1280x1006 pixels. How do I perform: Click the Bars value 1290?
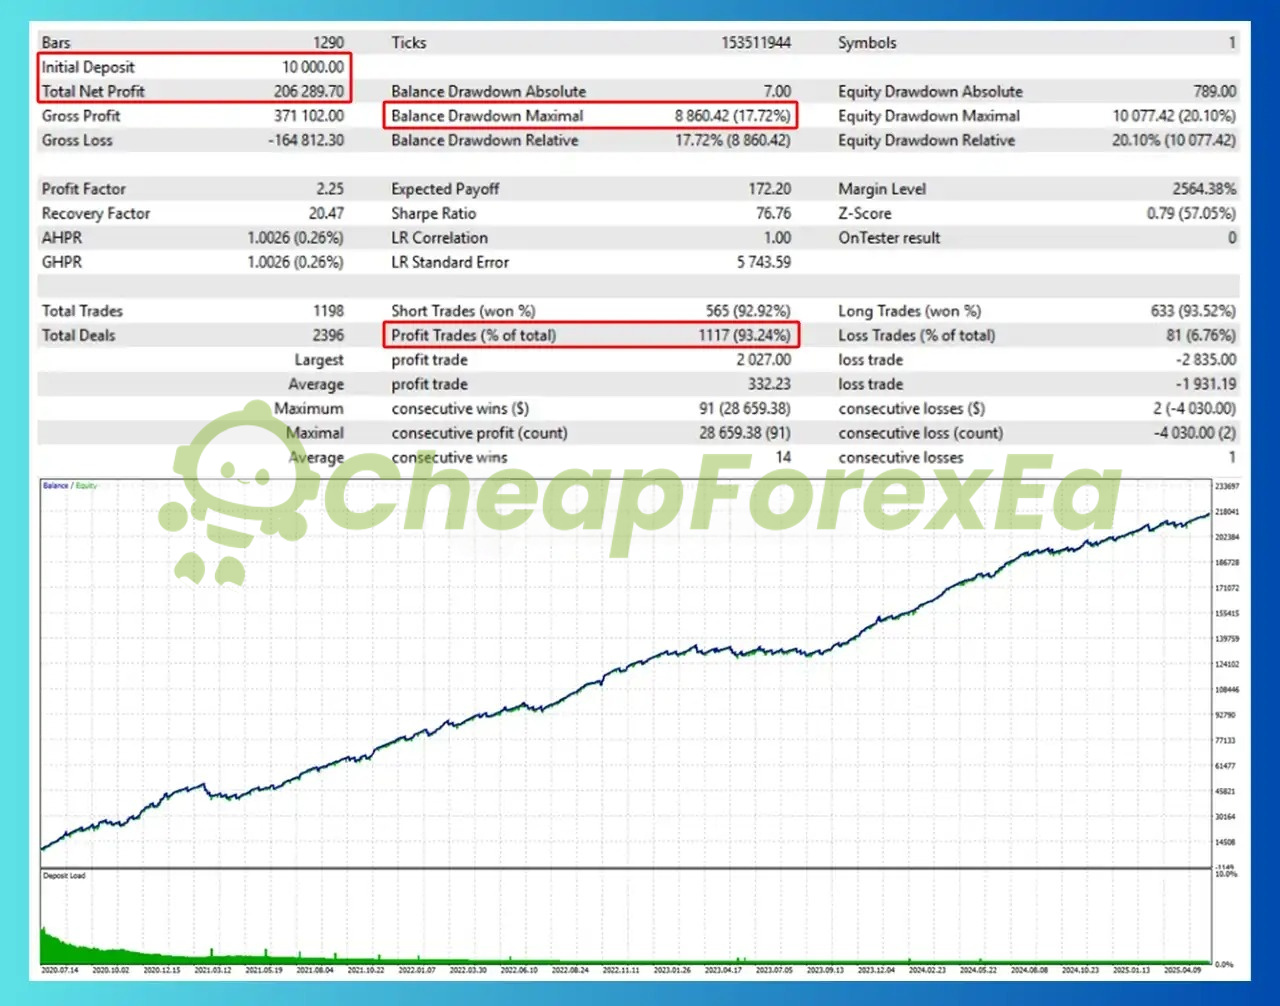328,43
